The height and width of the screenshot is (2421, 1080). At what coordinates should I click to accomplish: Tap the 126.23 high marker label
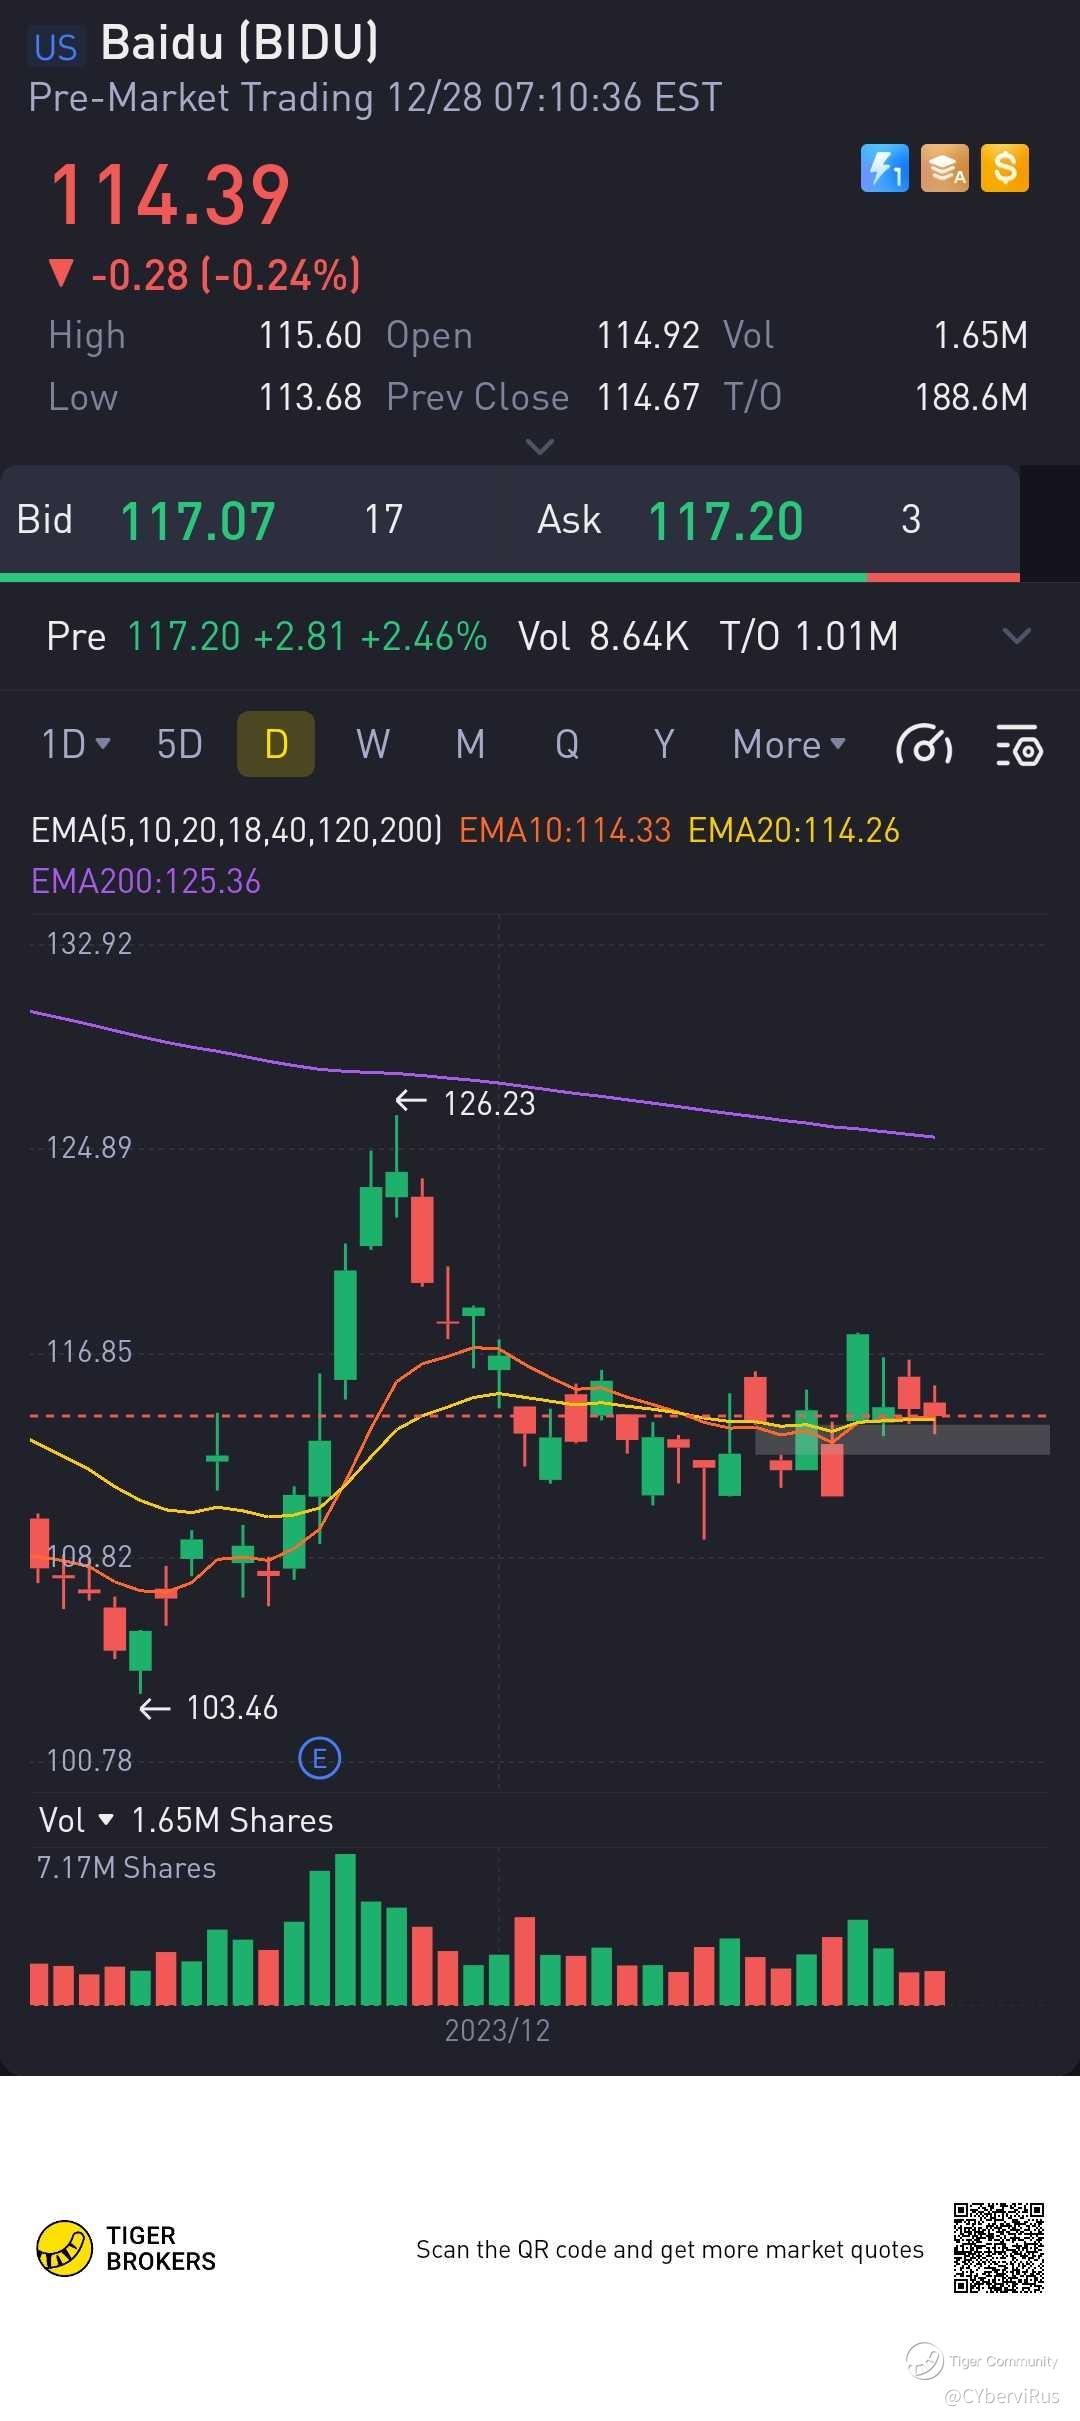click(489, 1103)
